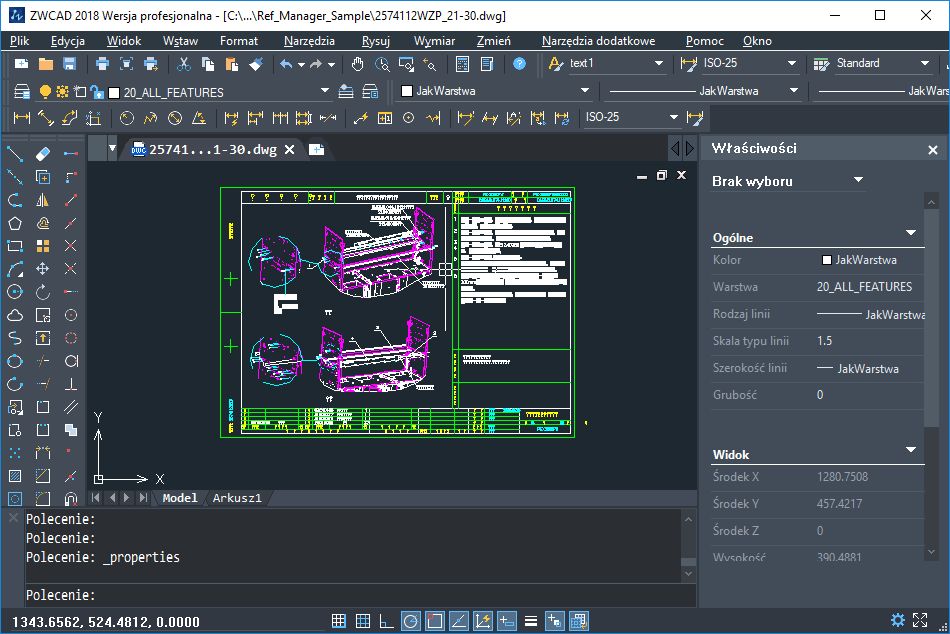Toggle Object Snap Tracking in status bar
Viewport: 950px width, 634px height.
pos(459,621)
